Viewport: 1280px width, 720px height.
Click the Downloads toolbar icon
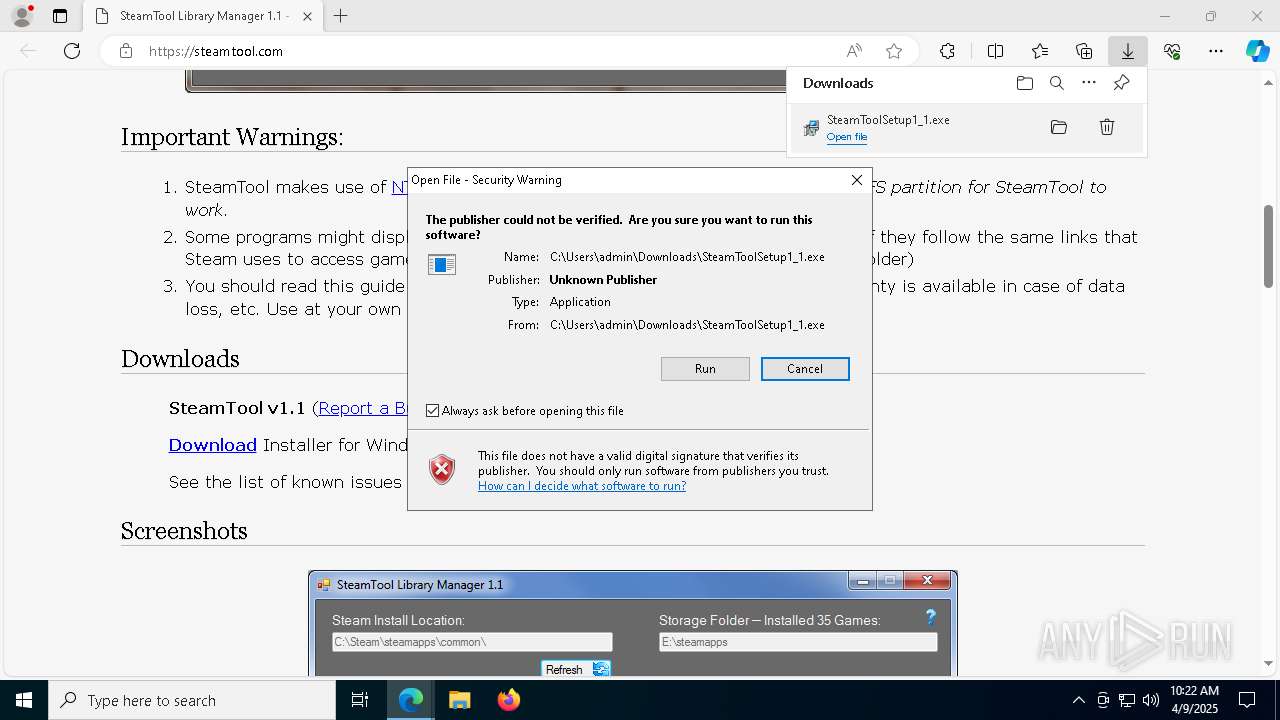tap(1128, 51)
